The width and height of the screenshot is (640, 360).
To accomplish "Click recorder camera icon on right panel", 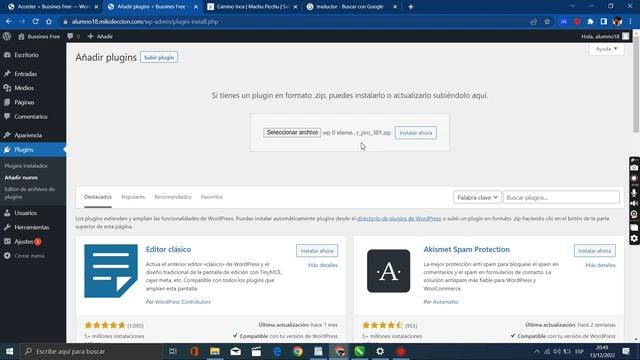I will [x=634, y=168].
